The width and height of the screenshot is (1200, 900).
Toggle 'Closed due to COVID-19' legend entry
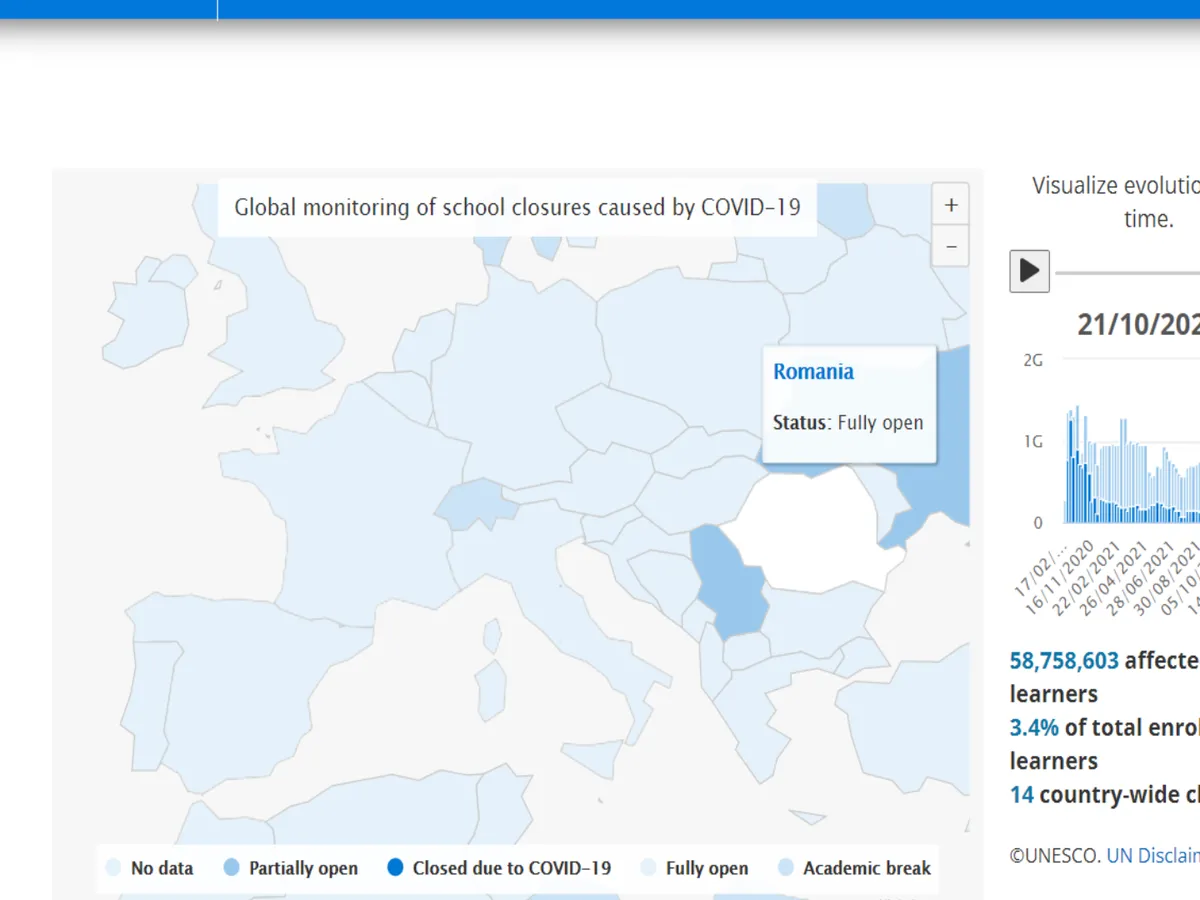click(499, 868)
